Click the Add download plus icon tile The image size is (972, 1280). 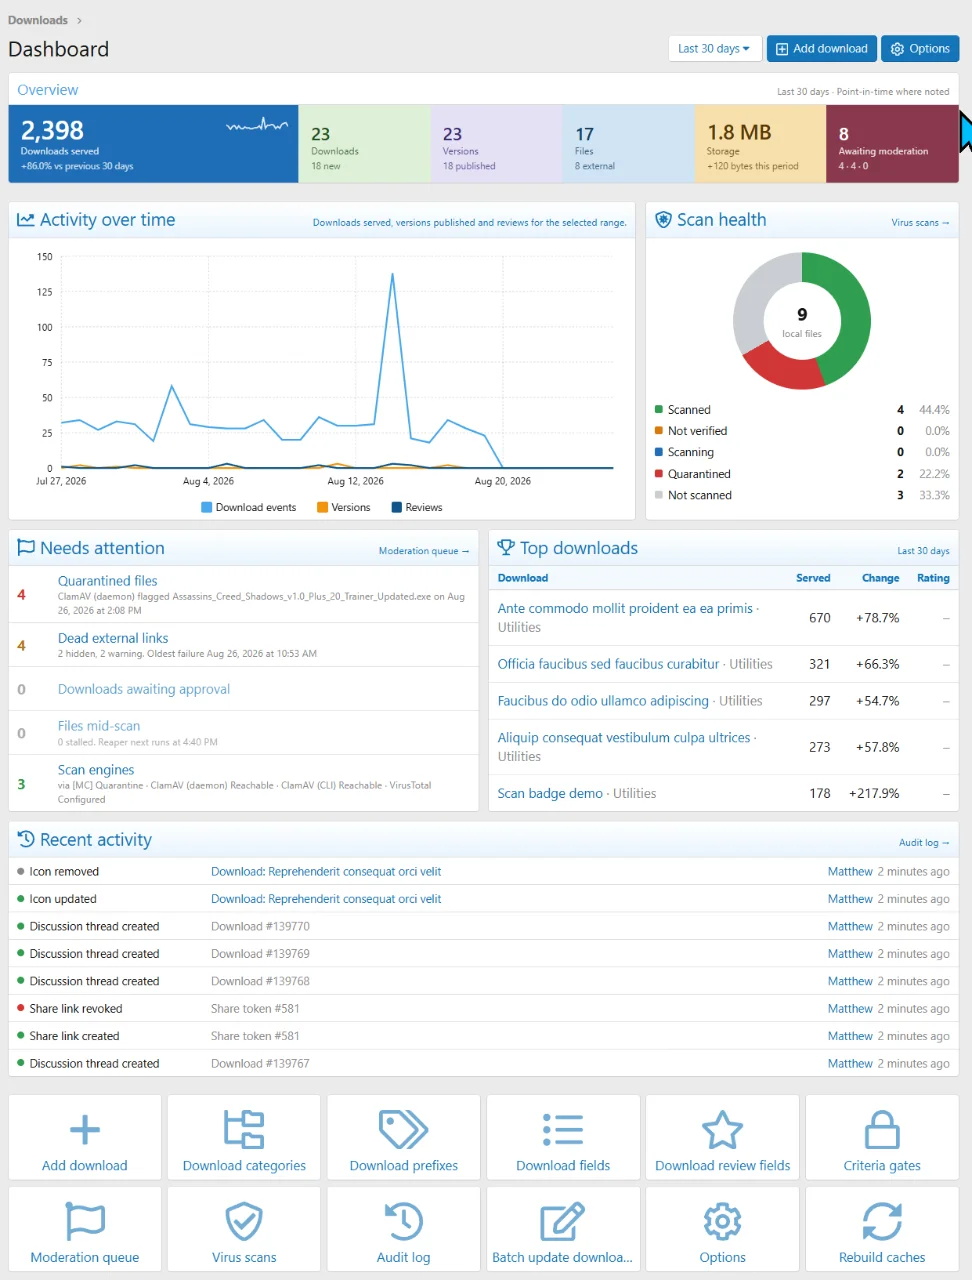pos(85,1138)
